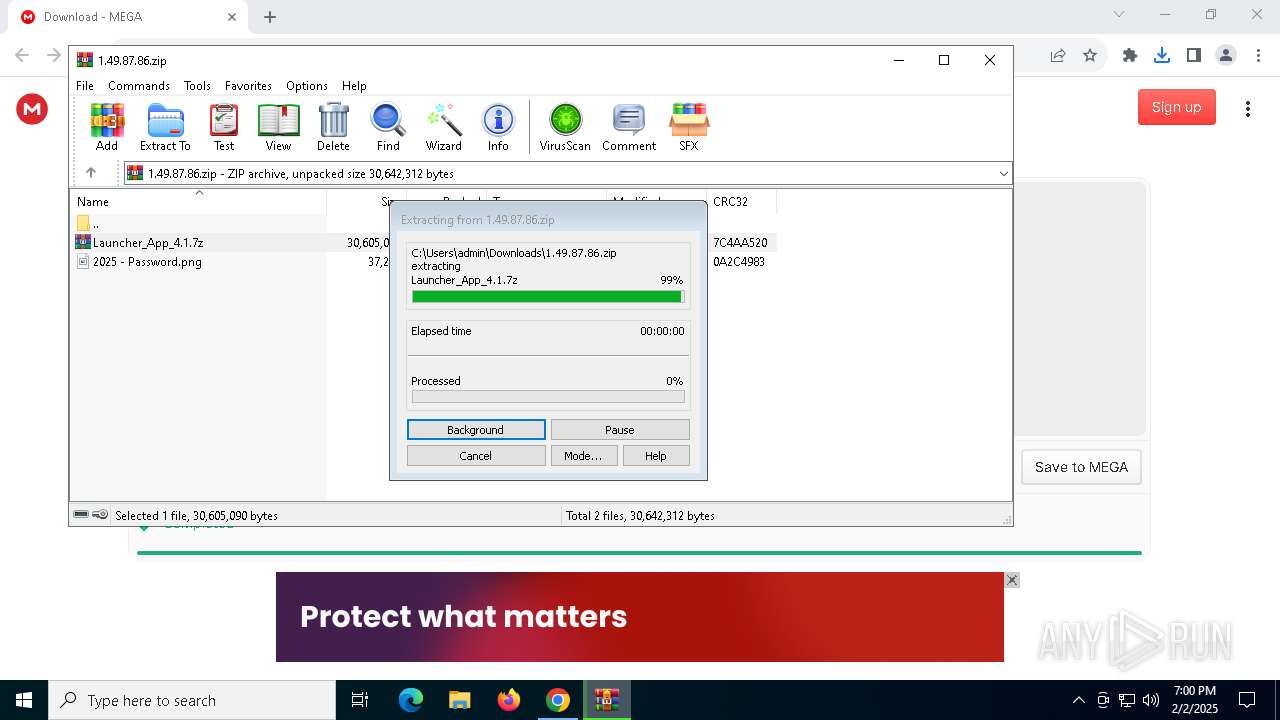
Task: Show hidden tray icons chevron
Action: 1078,700
